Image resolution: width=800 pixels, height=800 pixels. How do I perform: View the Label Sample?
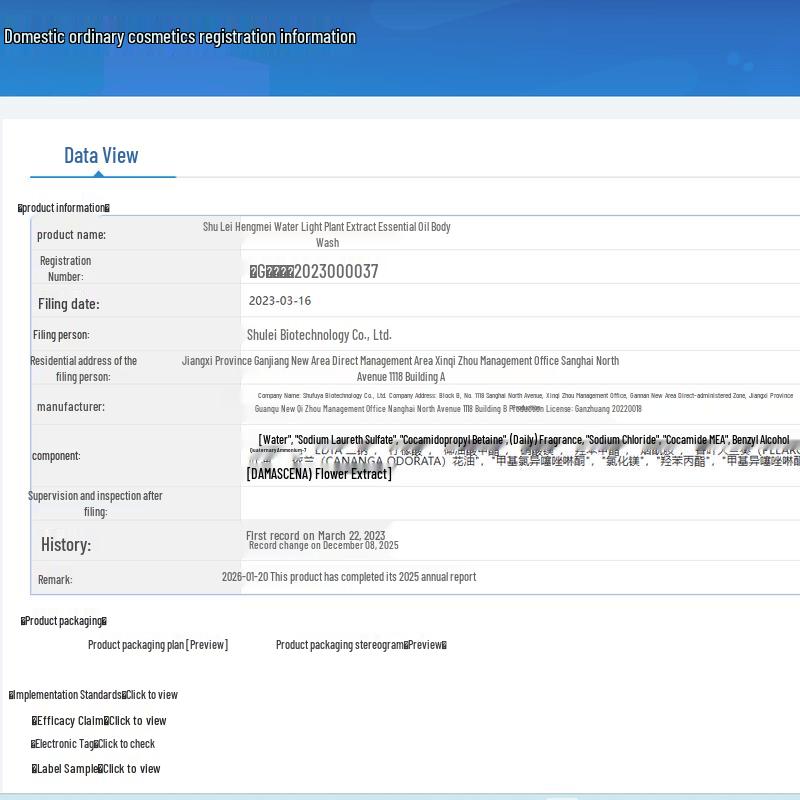[x=132, y=769]
